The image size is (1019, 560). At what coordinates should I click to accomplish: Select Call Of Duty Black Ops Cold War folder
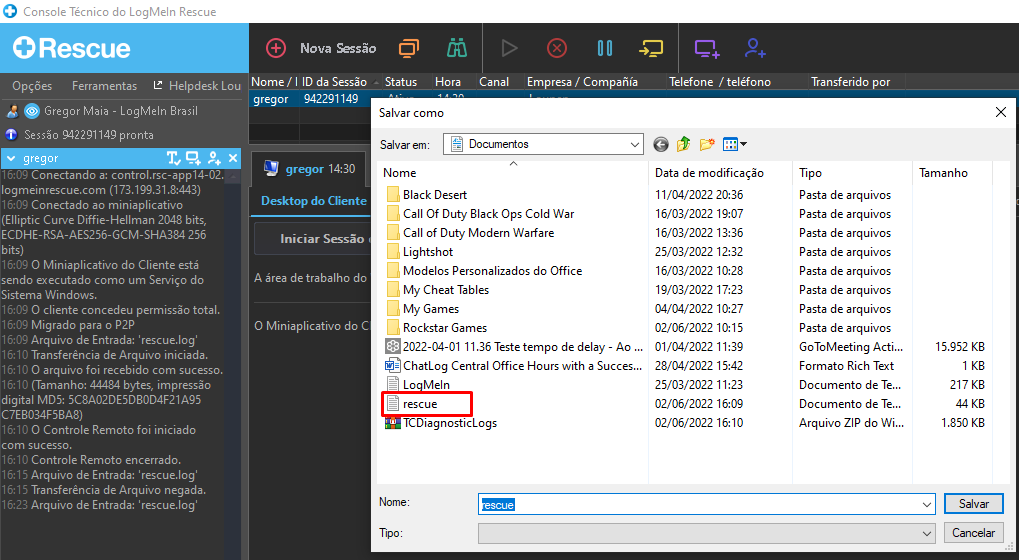click(x=488, y=214)
